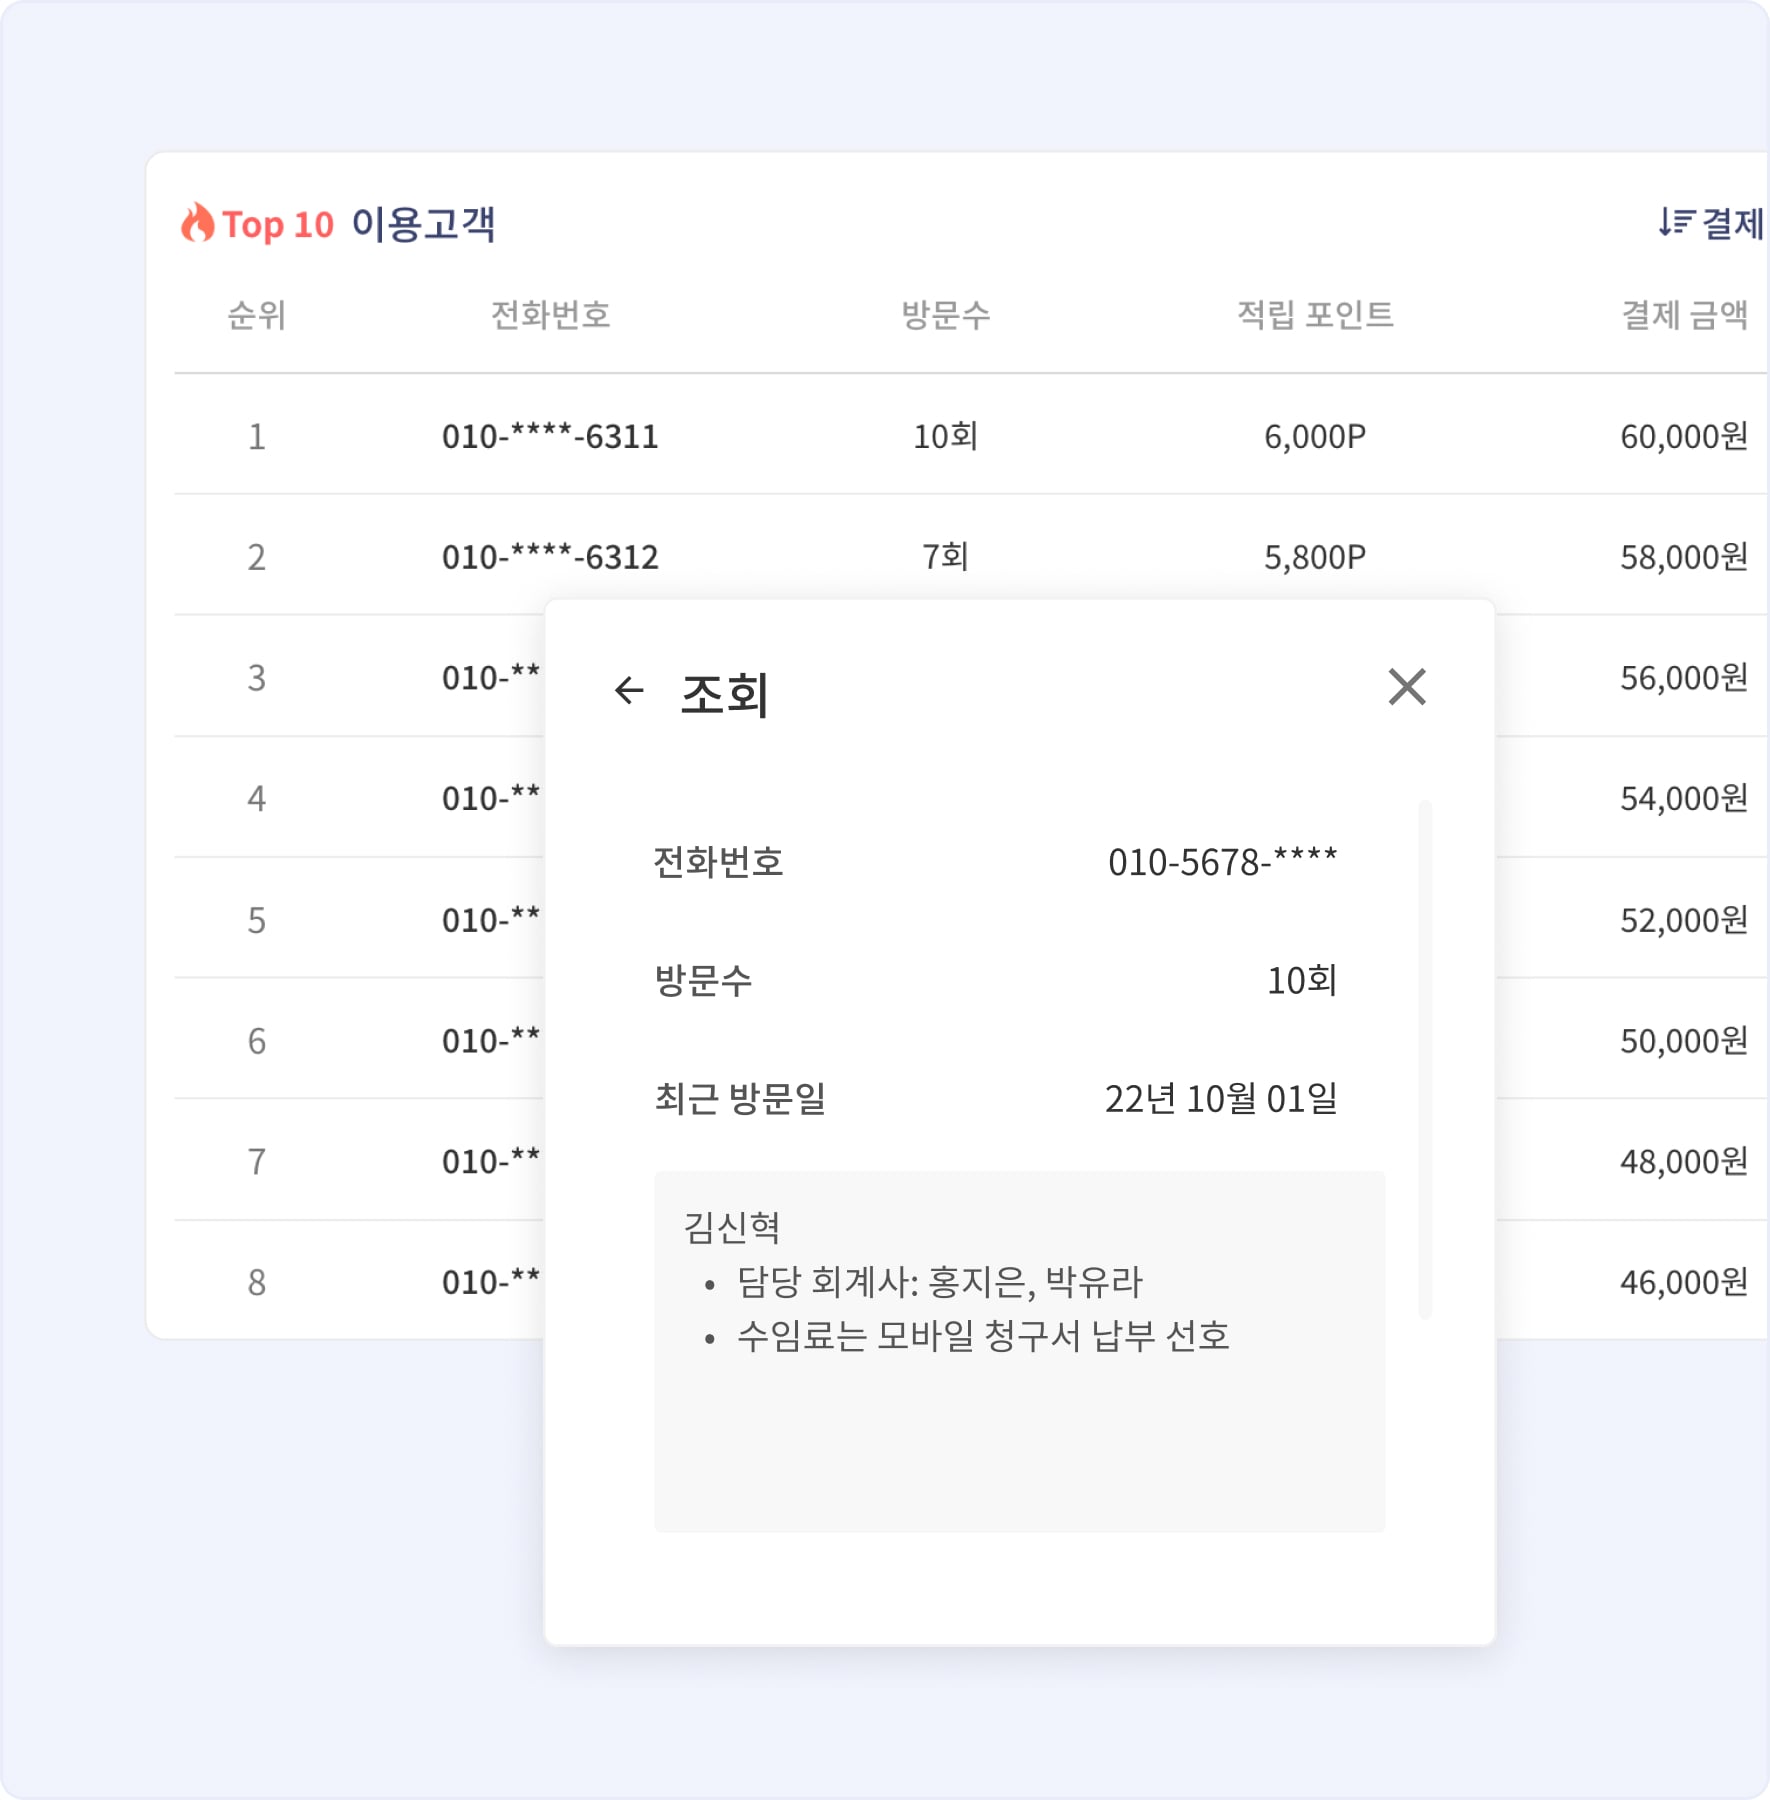This screenshot has width=1770, height=1800.
Task: Click the 방문수 column header
Action: tap(945, 315)
